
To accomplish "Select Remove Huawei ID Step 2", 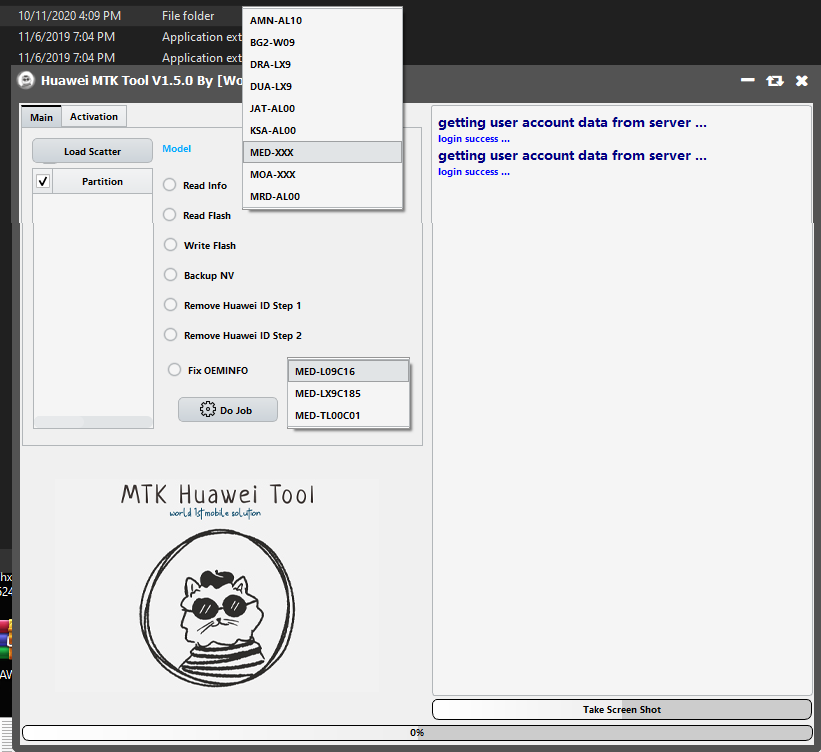I will [x=170, y=335].
